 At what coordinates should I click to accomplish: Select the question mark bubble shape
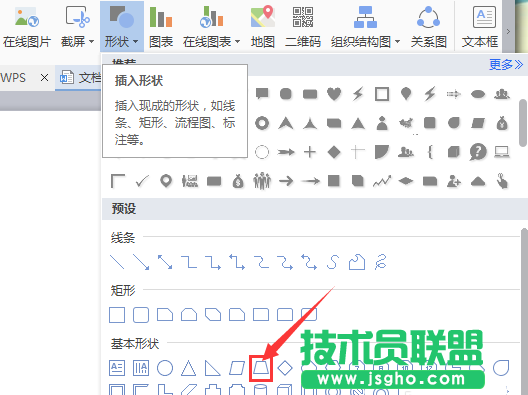(478, 152)
